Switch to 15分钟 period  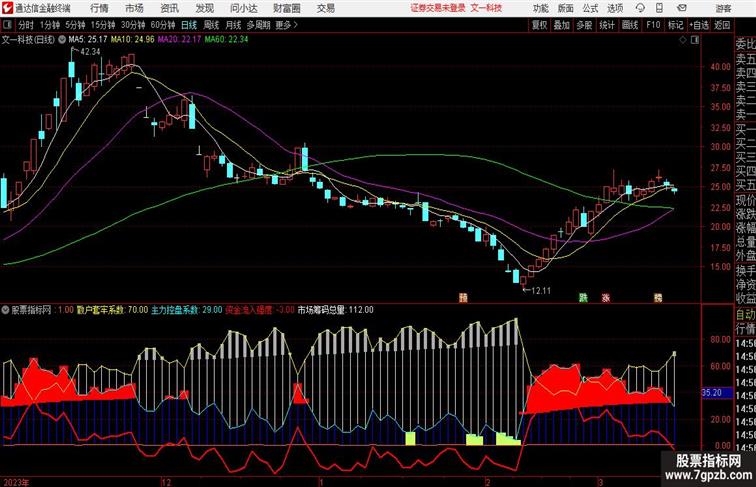pyautogui.click(x=103, y=25)
